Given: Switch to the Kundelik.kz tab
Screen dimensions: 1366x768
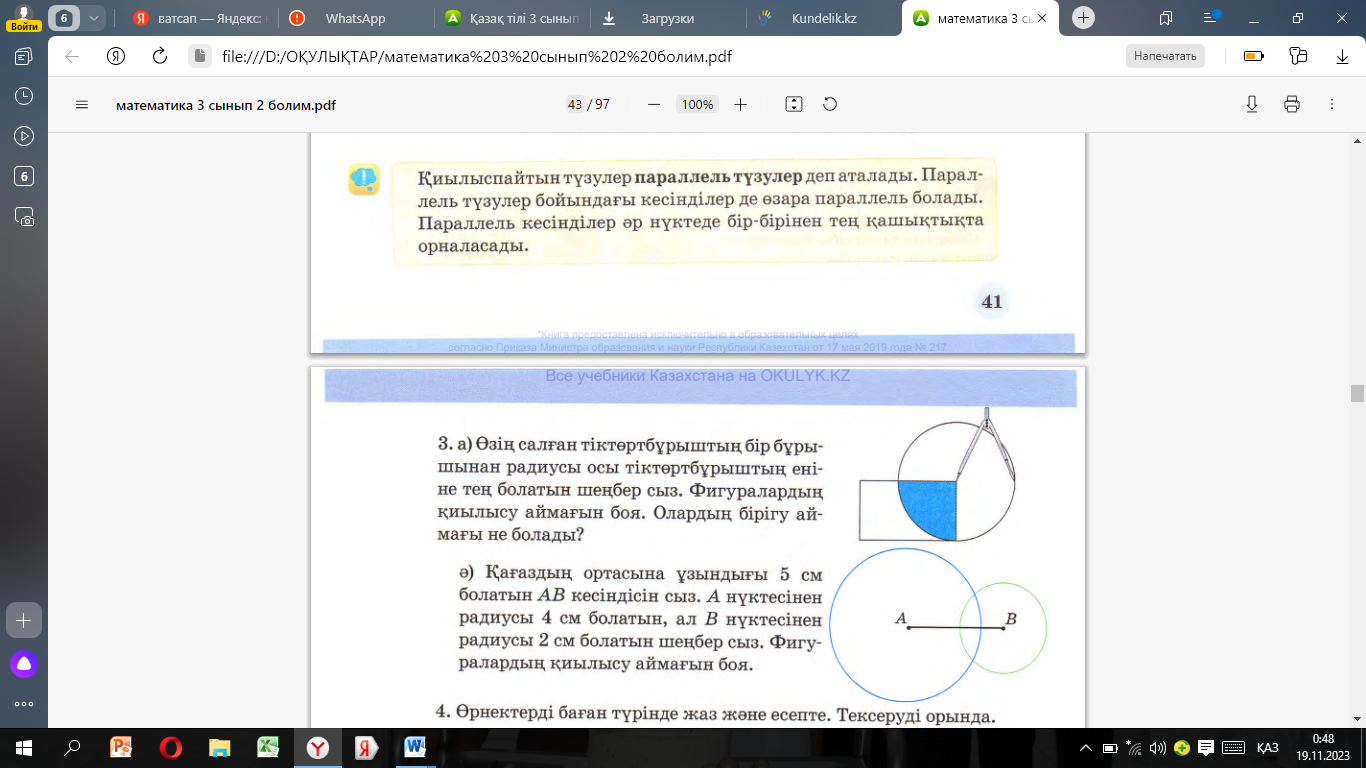Looking at the screenshot, I should [x=824, y=18].
